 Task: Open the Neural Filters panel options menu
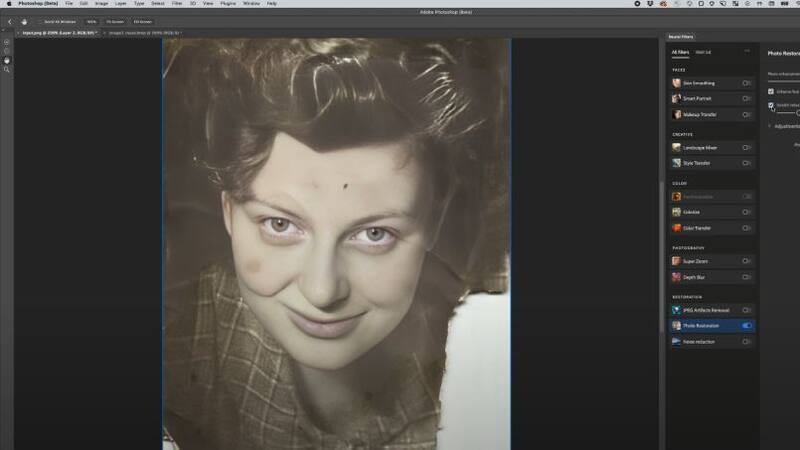[x=746, y=51]
